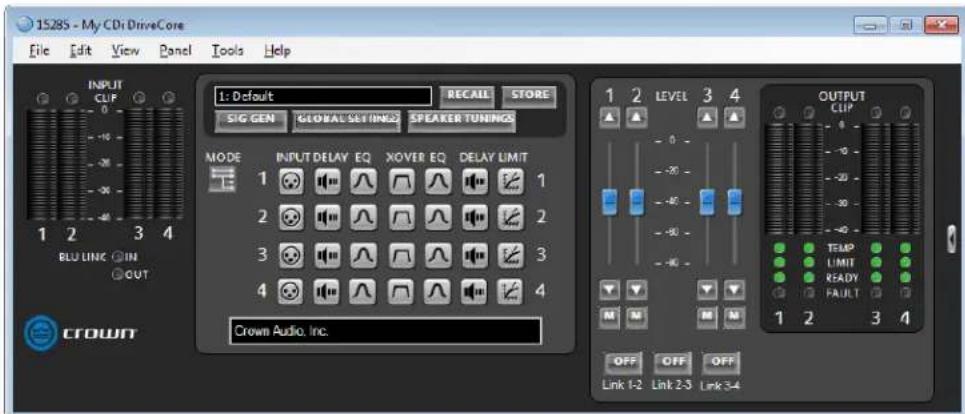
Task: Toggle Link 2-3 OFF button
Action: point(672,364)
